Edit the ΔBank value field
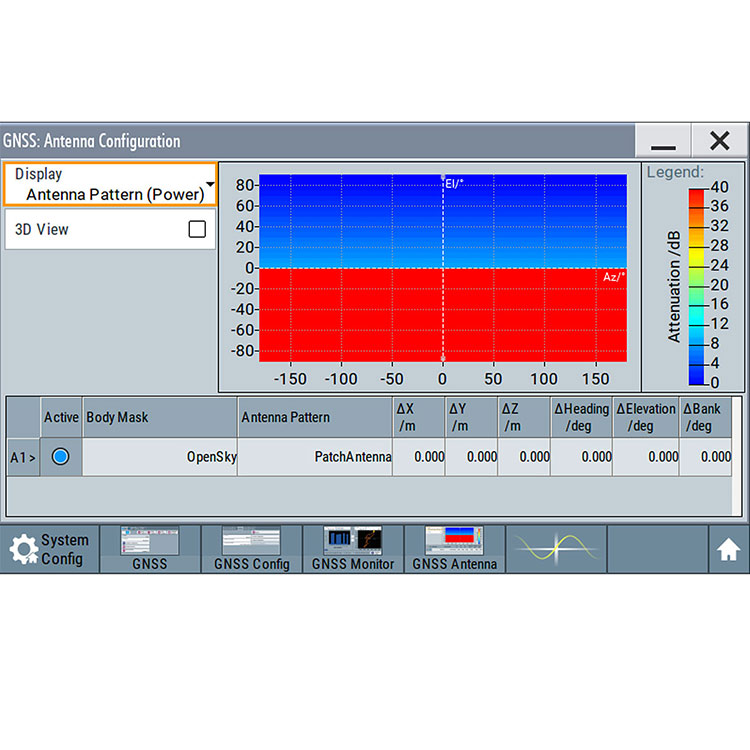Viewport: 750px width, 750px height. click(706, 457)
